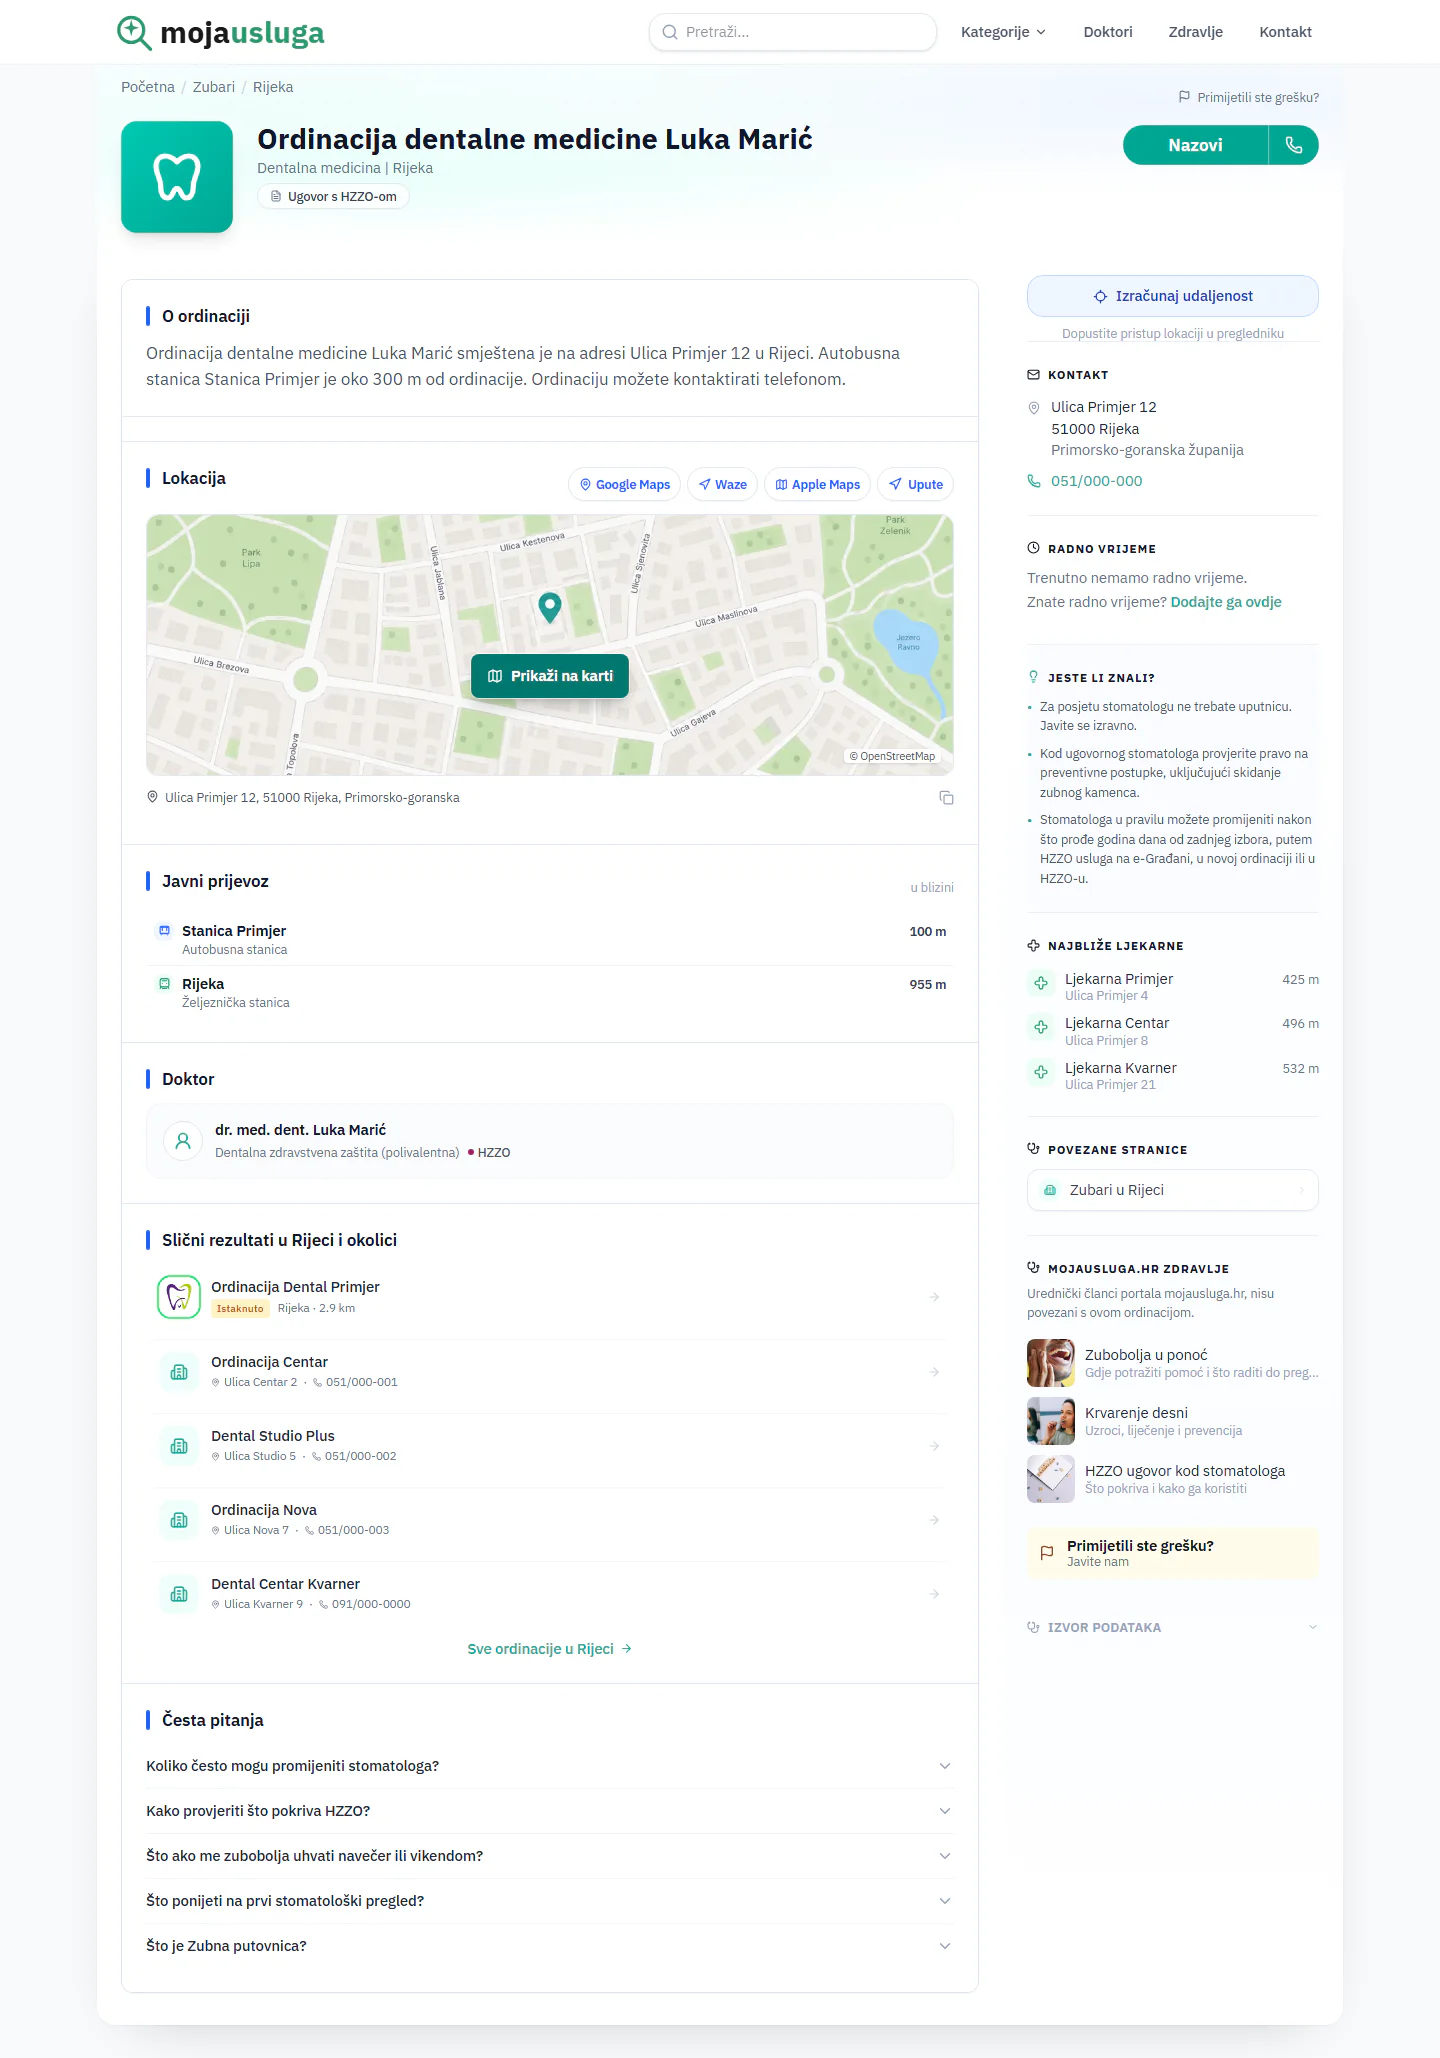This screenshot has height=2058, width=1440.
Task: Open location in Apple Maps
Action: (818, 484)
